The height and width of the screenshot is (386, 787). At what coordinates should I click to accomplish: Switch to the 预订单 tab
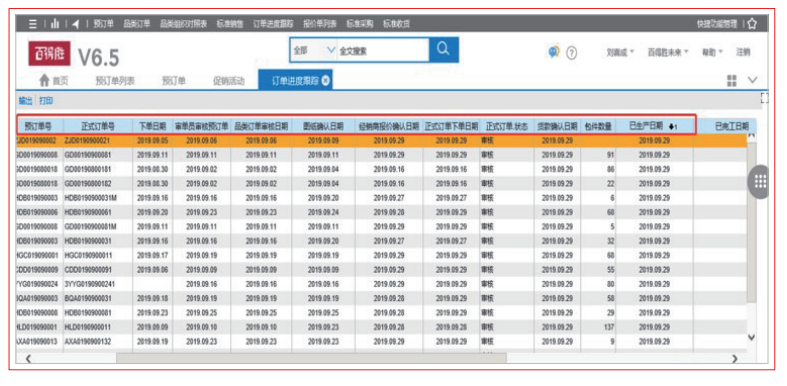tap(174, 81)
